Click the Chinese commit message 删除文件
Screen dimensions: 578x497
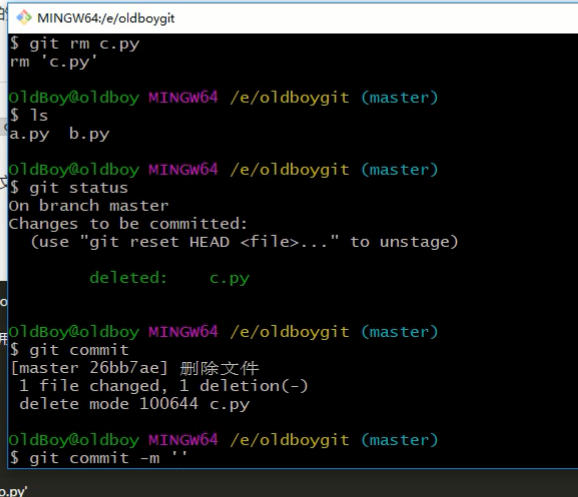tap(220, 368)
